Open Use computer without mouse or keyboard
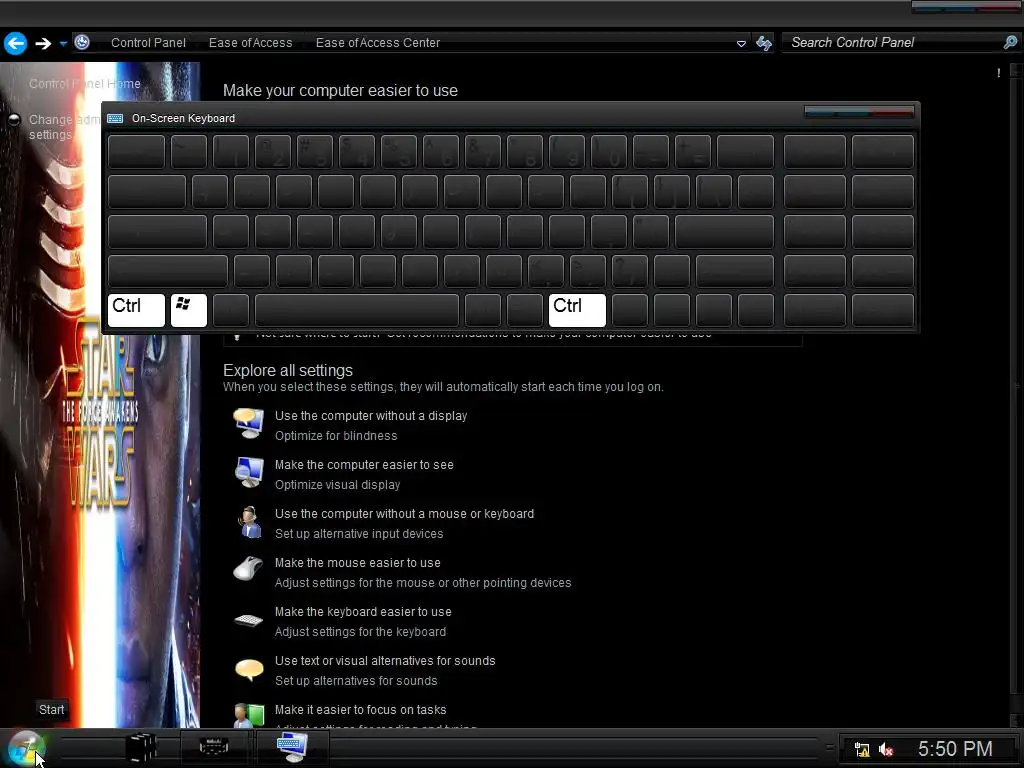 404,514
